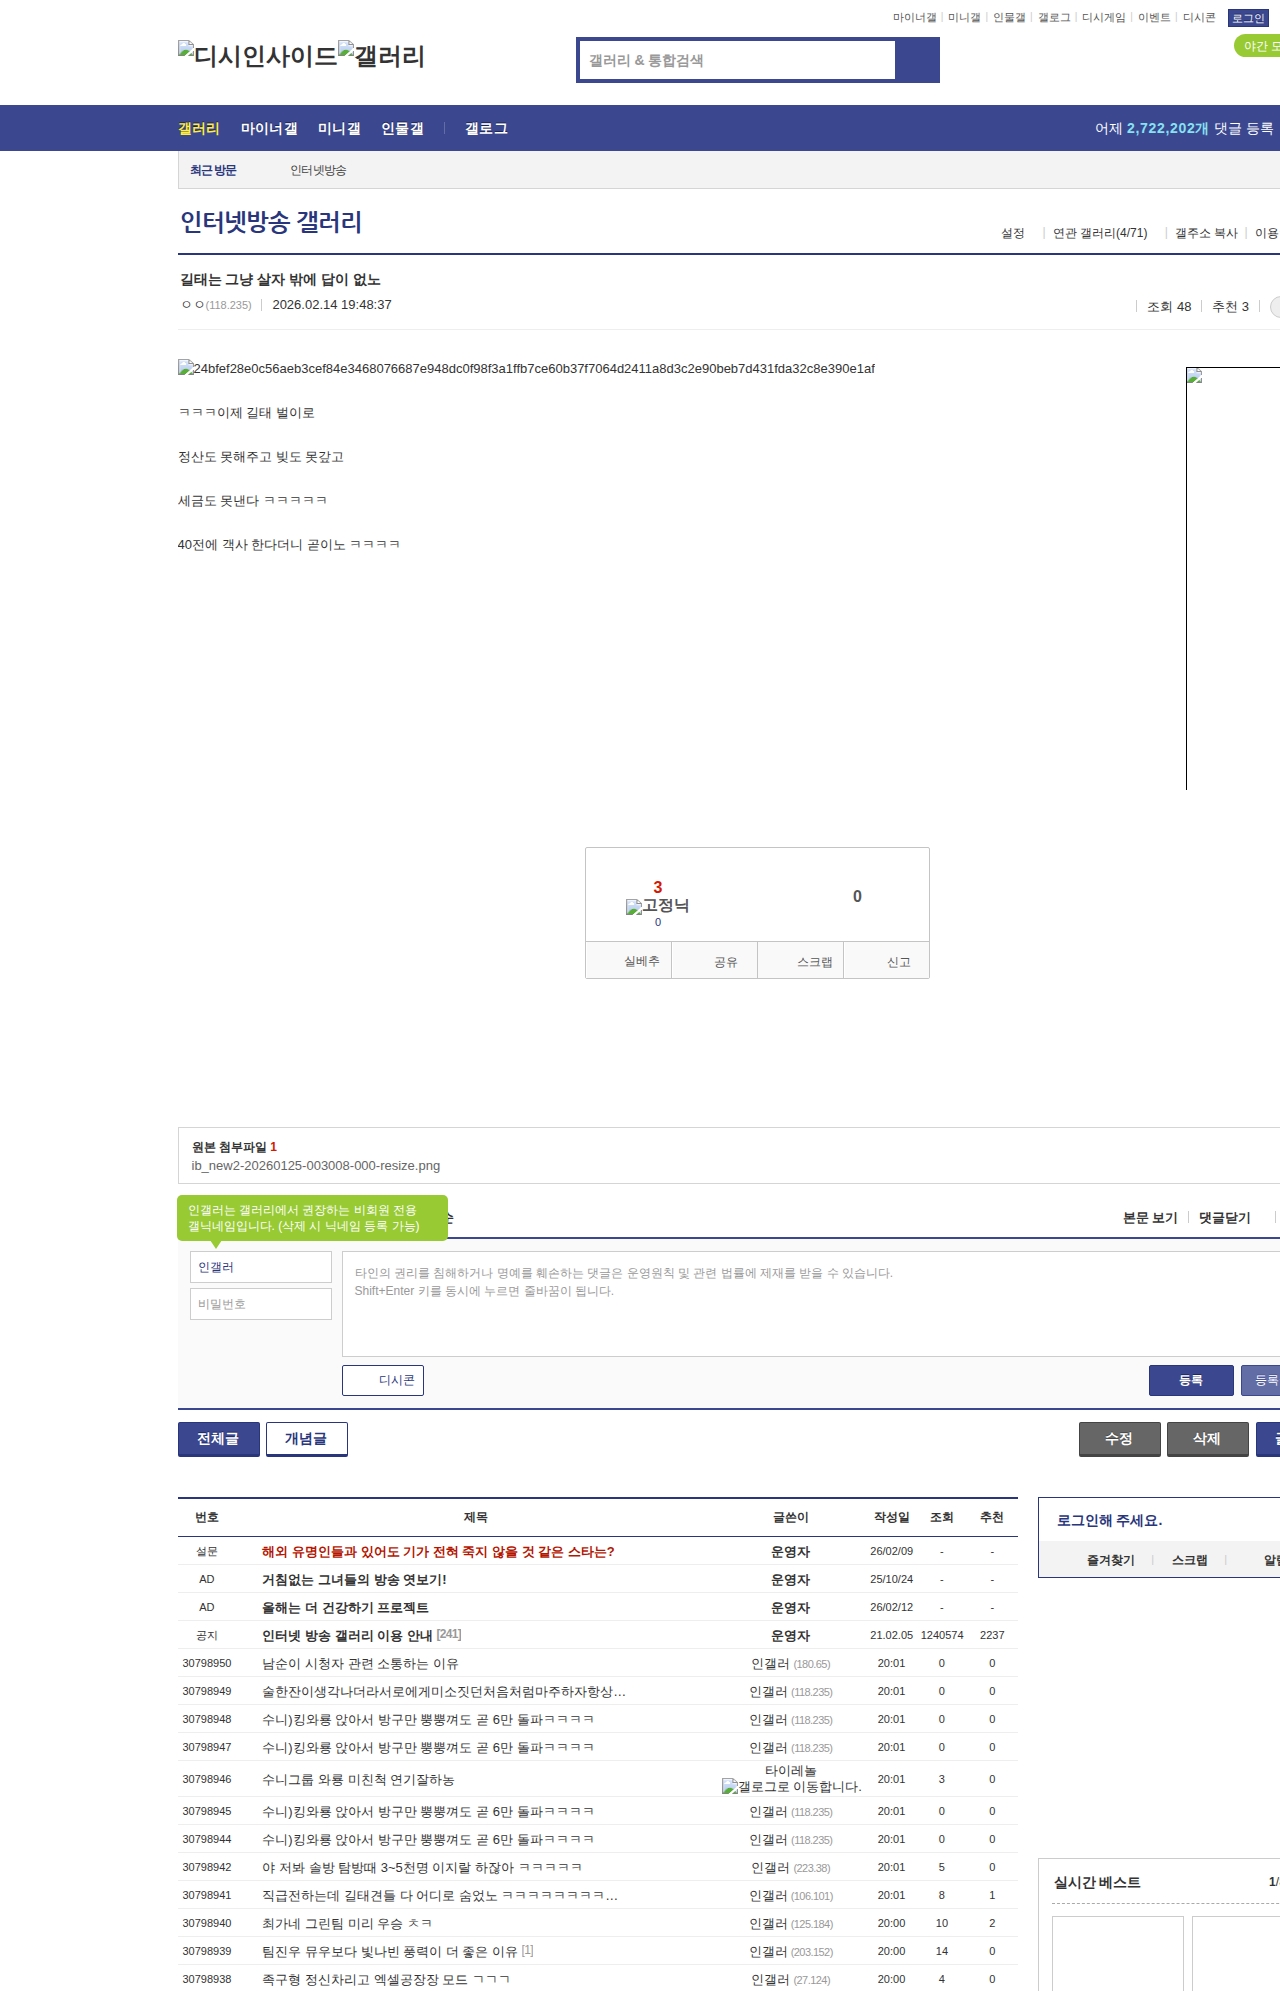
Task: Click the 공유 share button
Action: (714, 961)
